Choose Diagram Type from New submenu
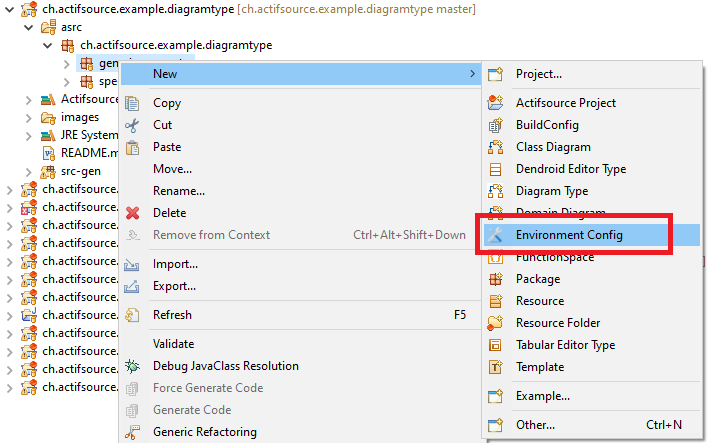This screenshot has height=443, width=708. tap(551, 191)
